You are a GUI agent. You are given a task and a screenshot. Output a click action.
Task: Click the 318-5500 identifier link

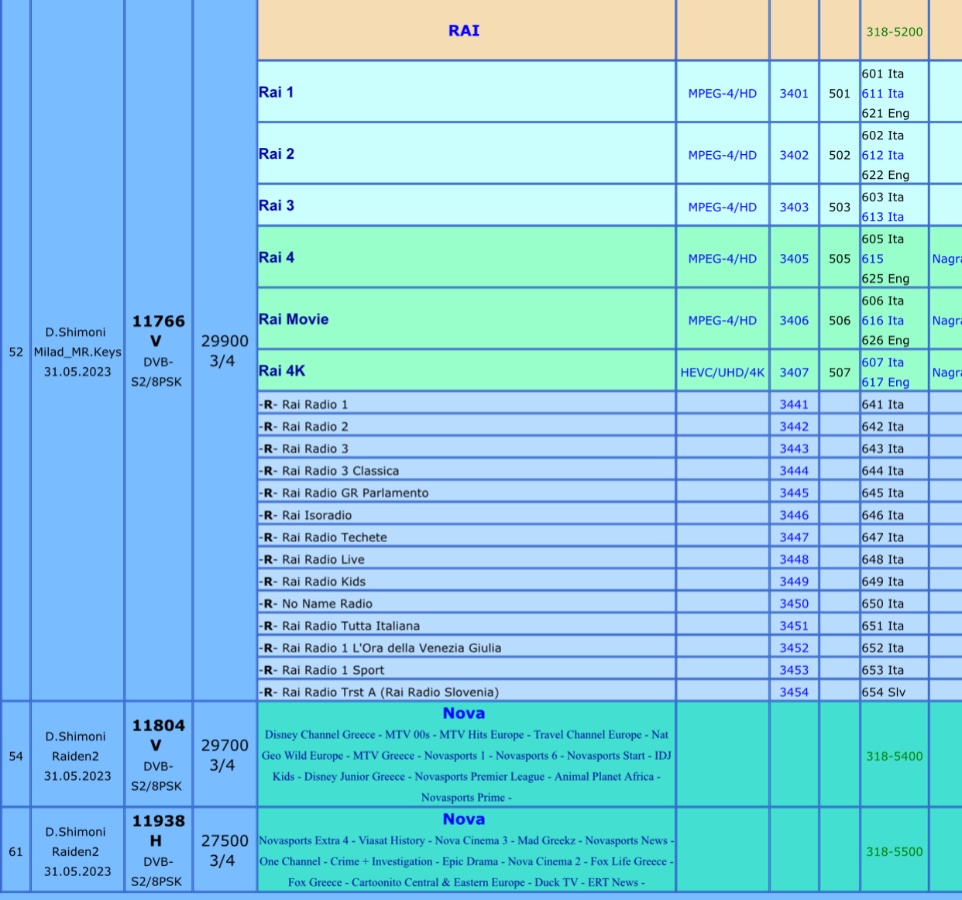894,852
